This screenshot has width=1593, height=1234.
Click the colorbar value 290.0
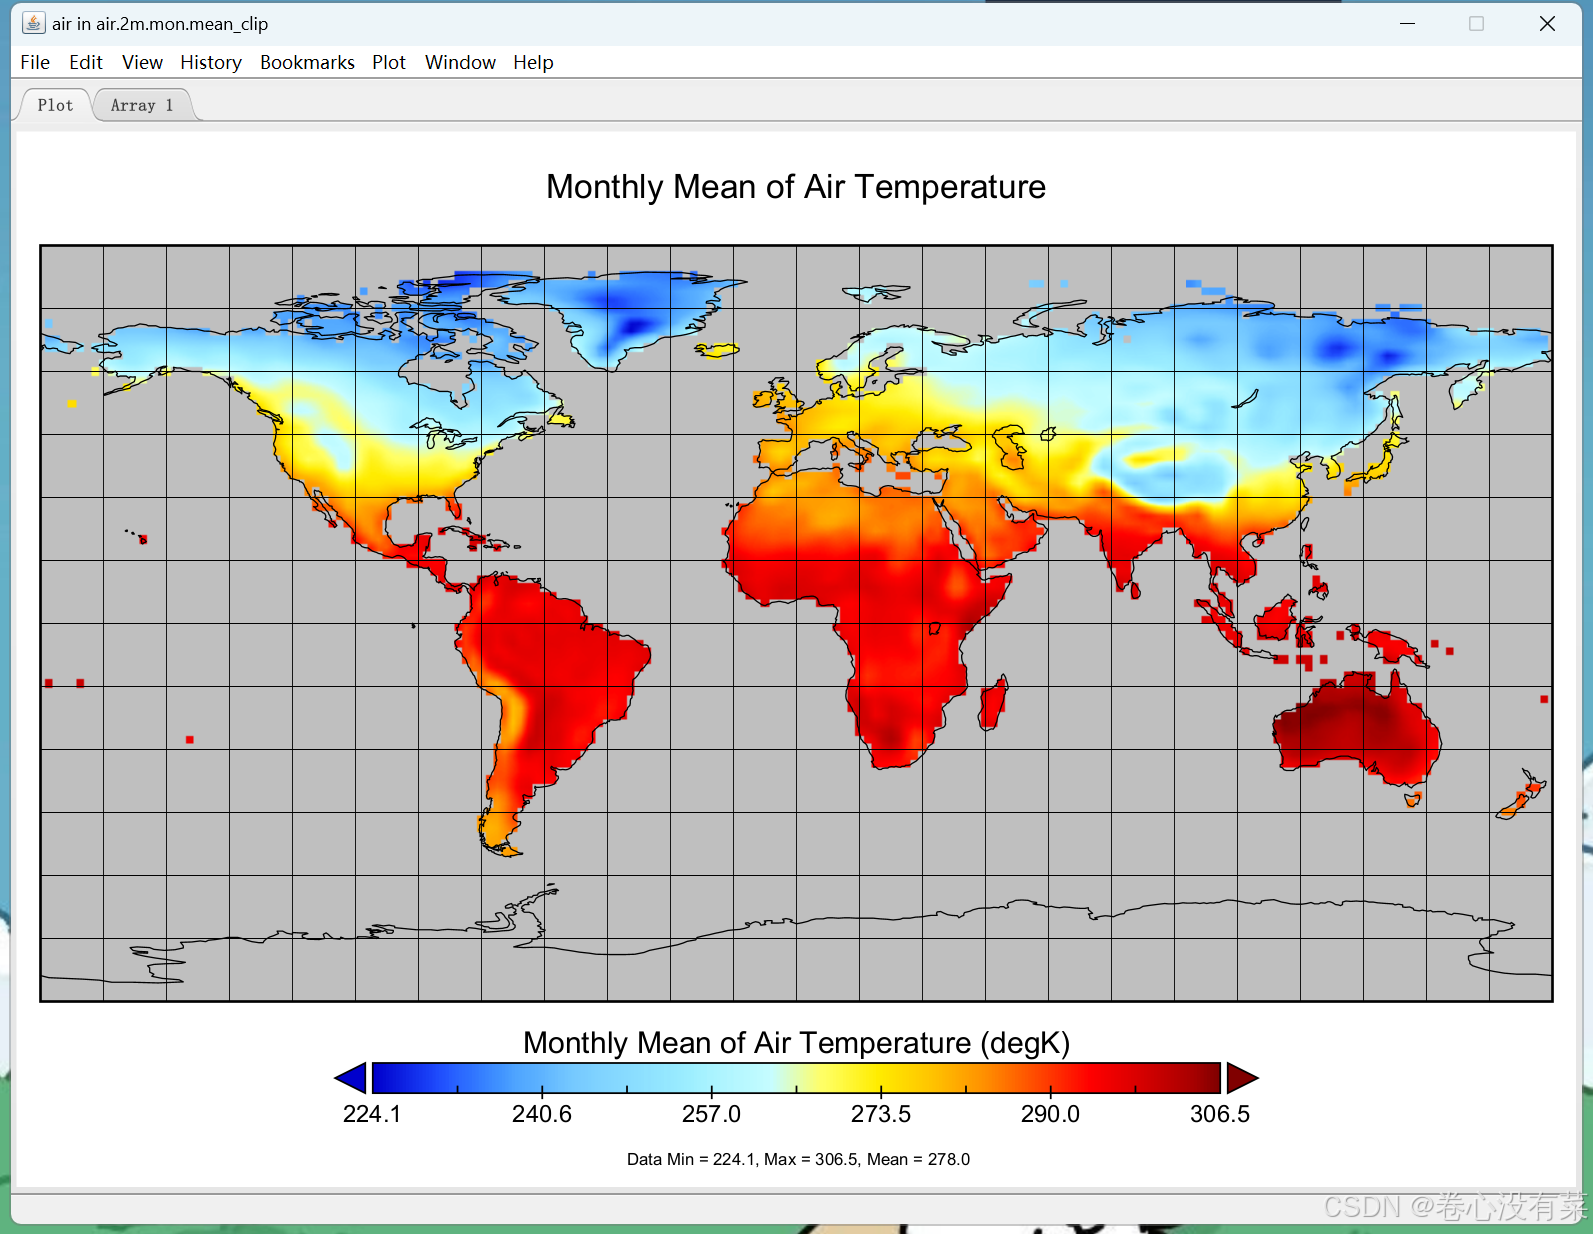pyautogui.click(x=1050, y=1114)
